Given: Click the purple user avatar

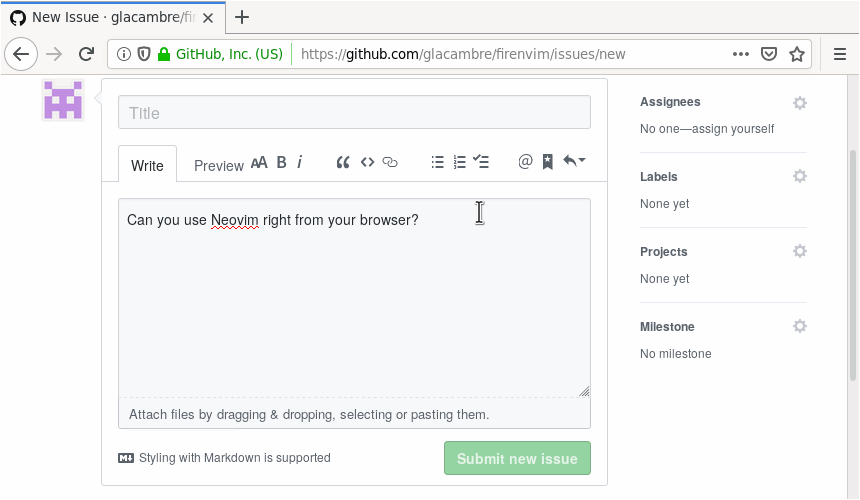Looking at the screenshot, I should click(x=63, y=100).
